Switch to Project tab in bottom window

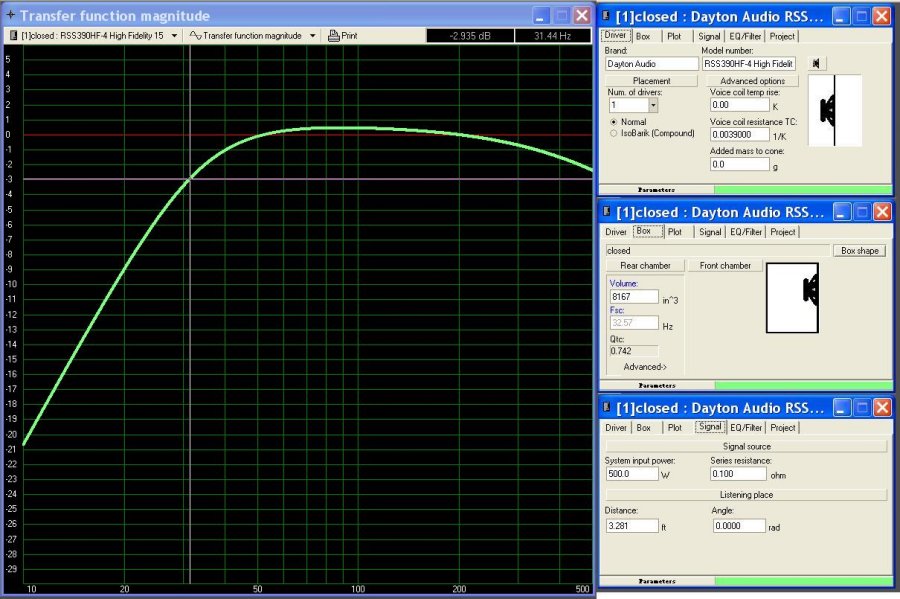tap(783, 427)
